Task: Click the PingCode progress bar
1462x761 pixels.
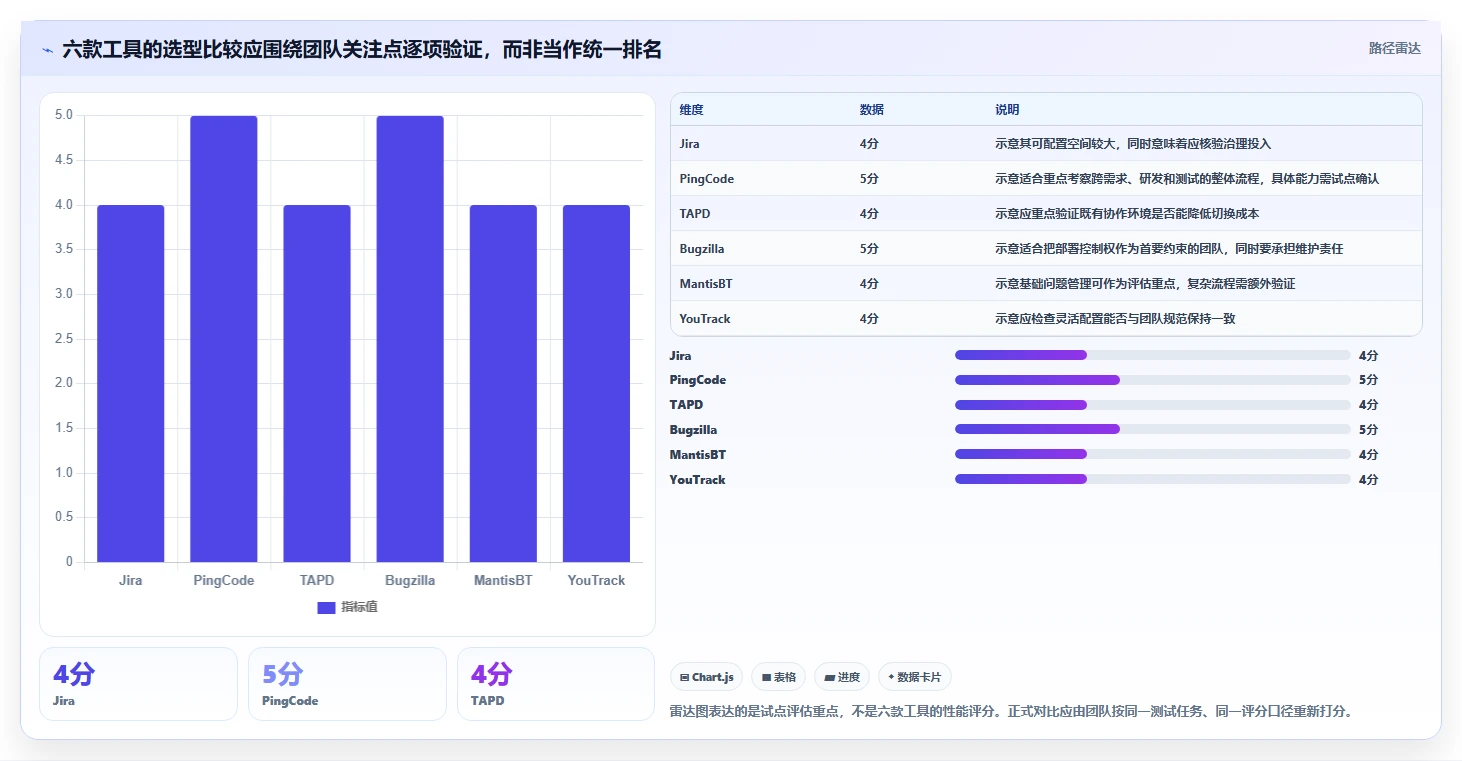Action: tap(1153, 380)
